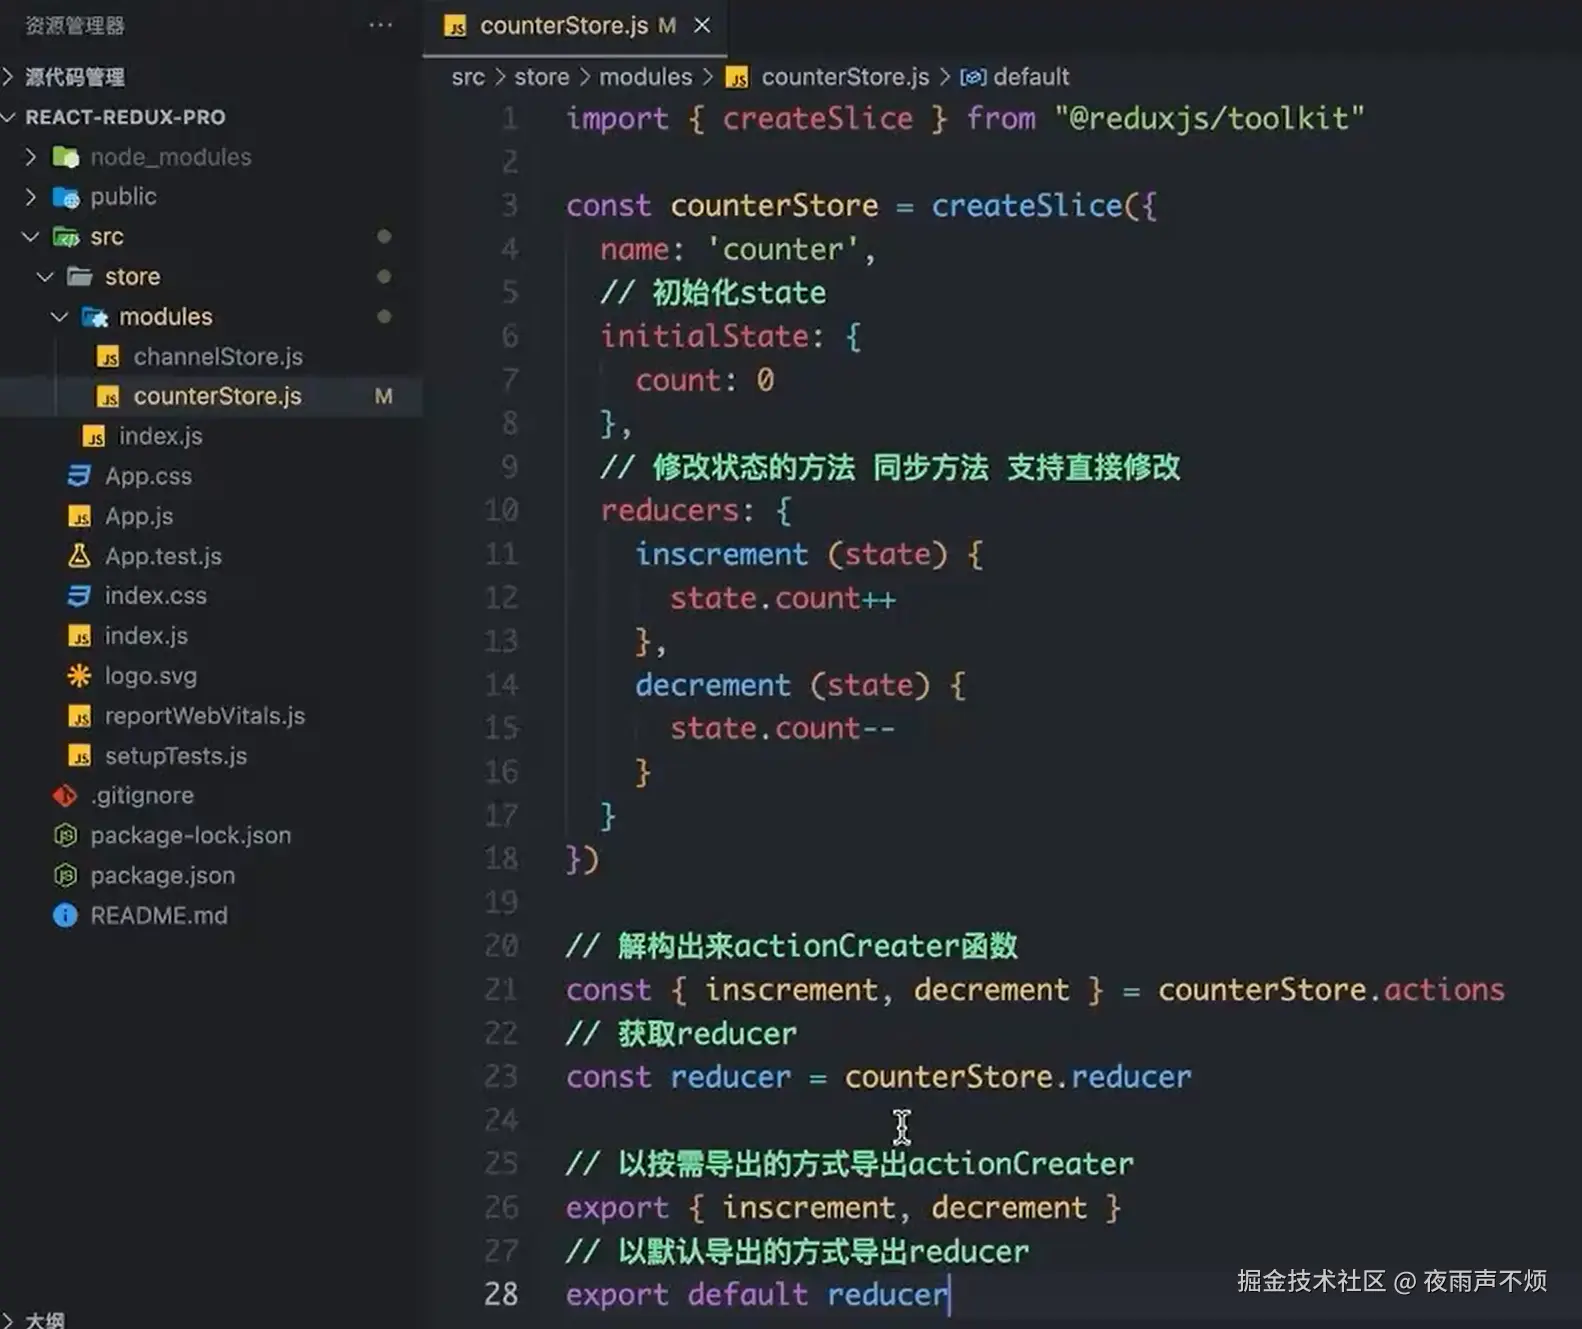Expand the public folder chevron
Viewport: 1582px width, 1329px height.
click(x=30, y=196)
